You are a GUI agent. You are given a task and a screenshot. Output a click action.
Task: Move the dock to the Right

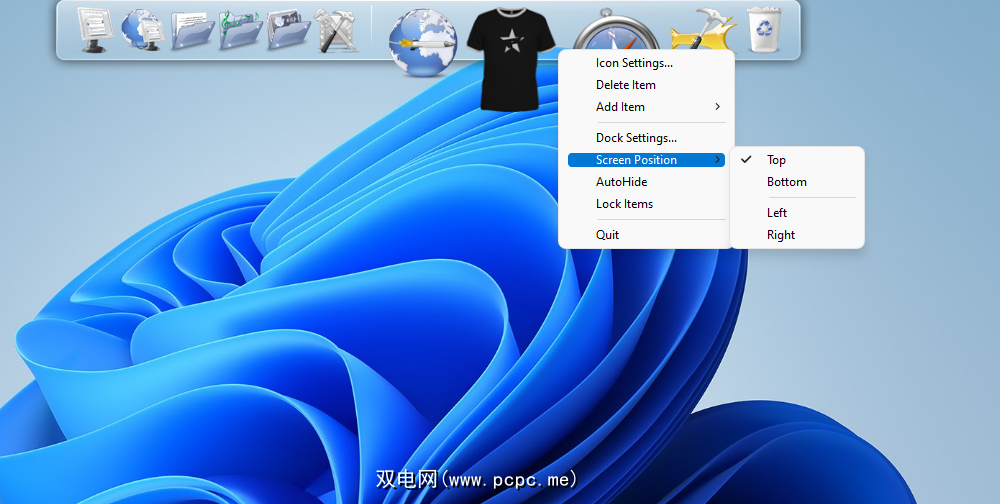pos(781,235)
